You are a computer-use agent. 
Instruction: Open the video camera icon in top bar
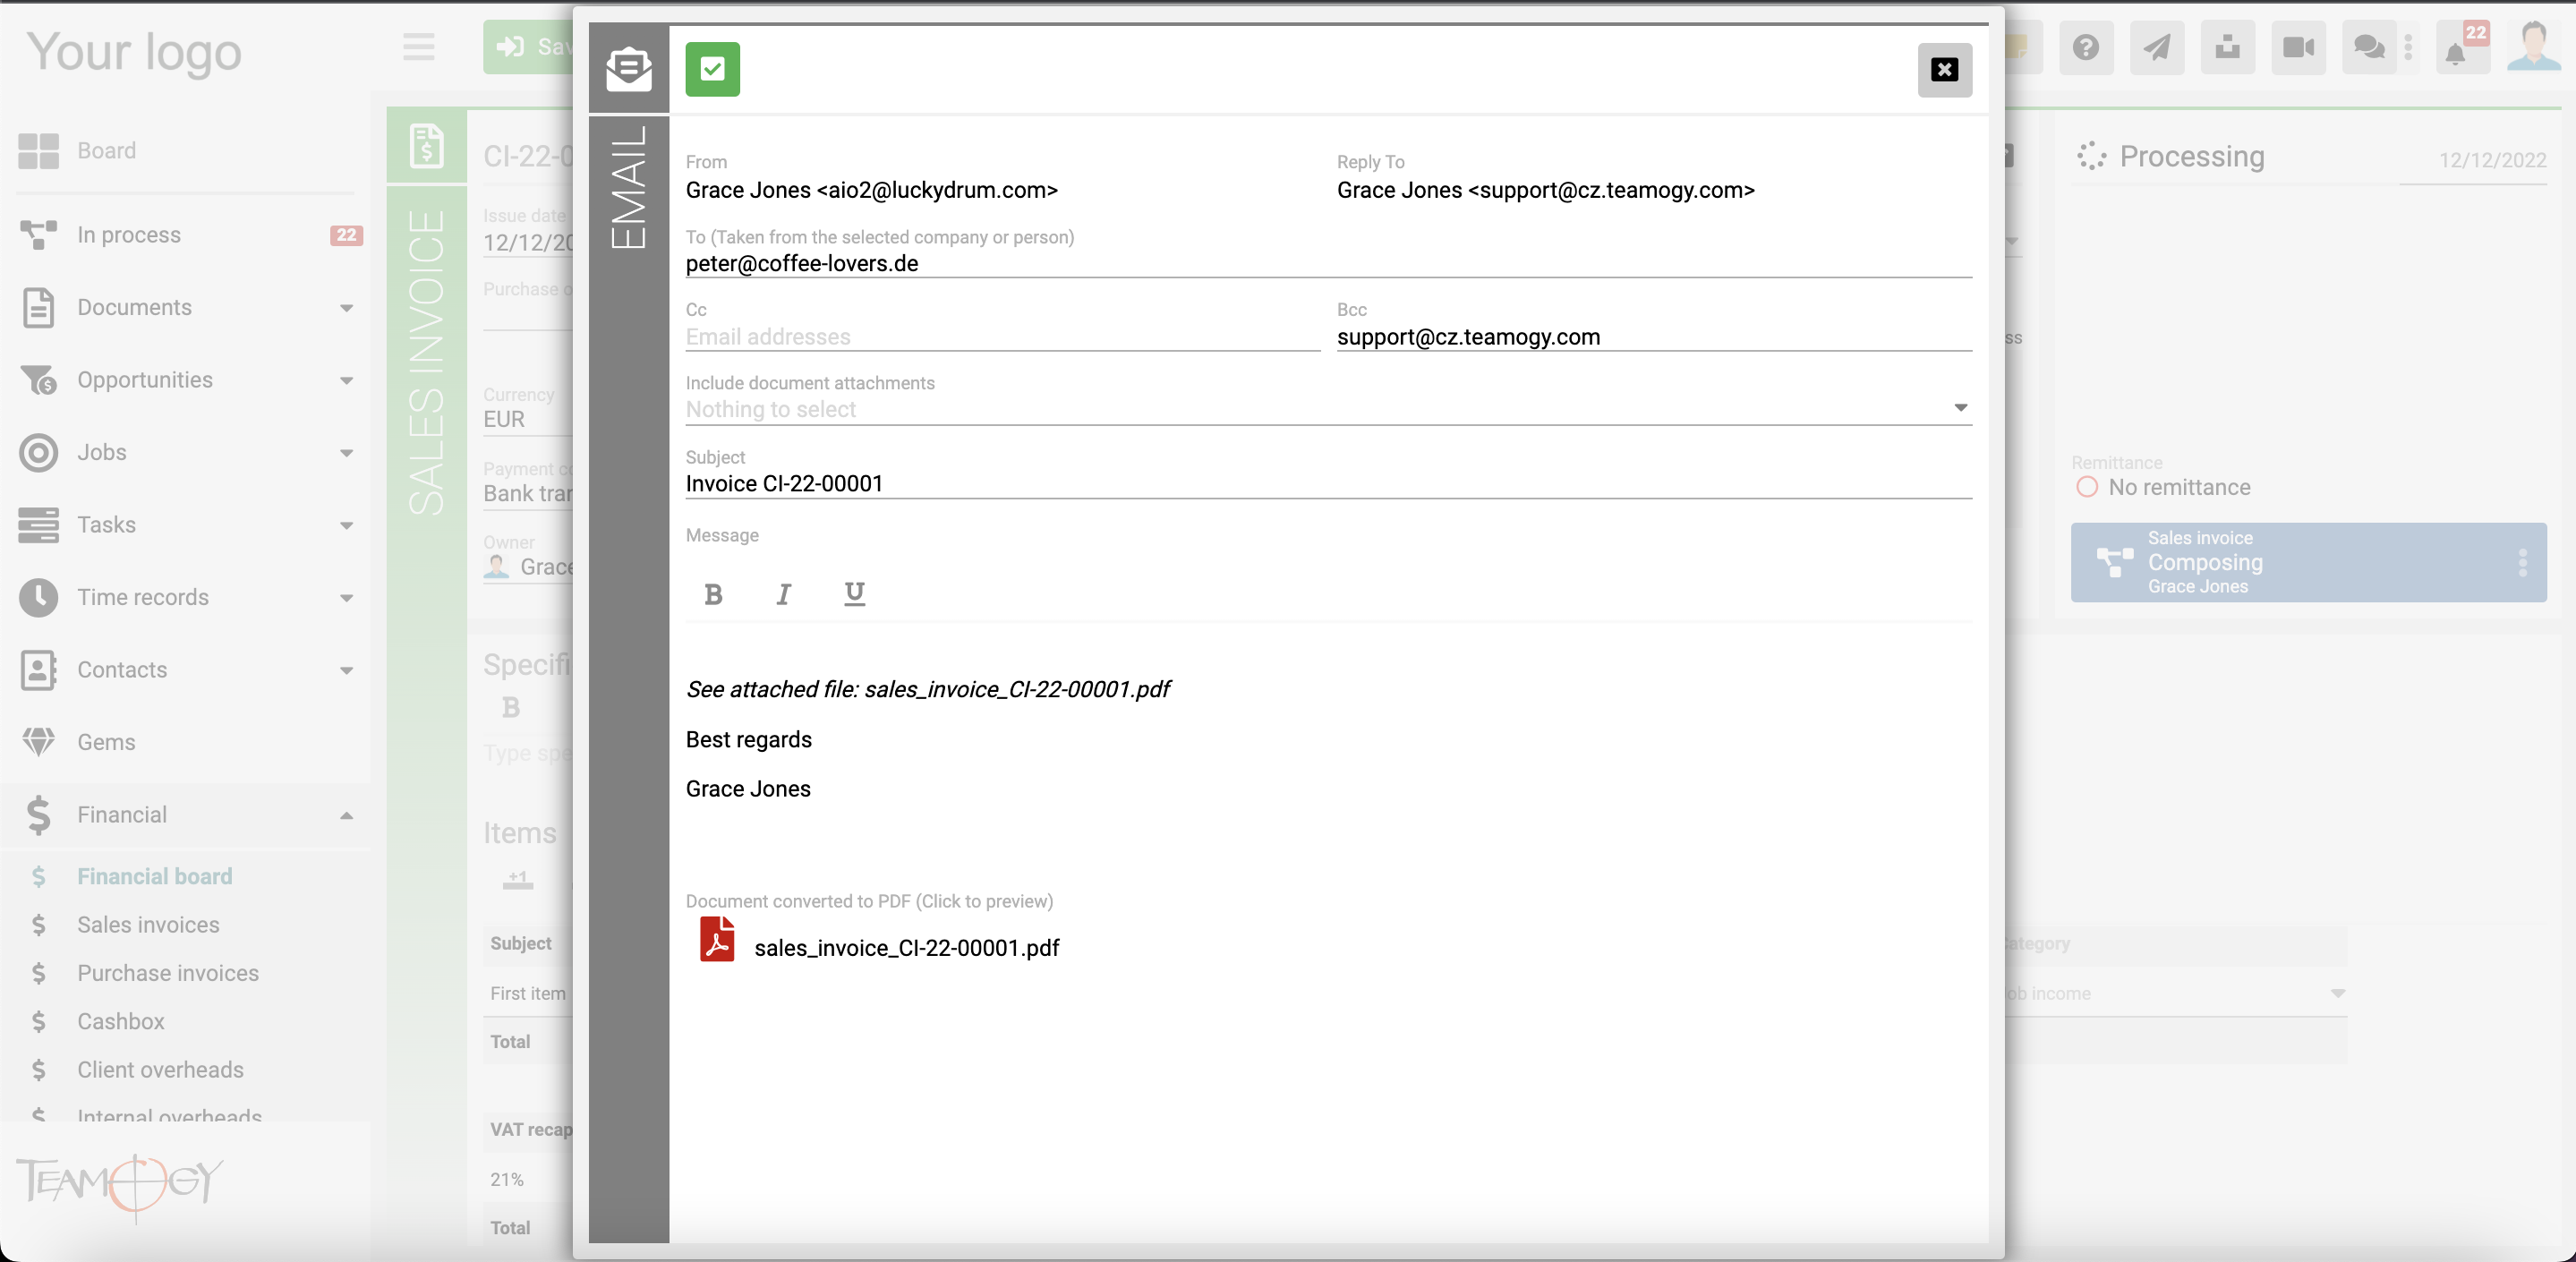(x=2298, y=47)
